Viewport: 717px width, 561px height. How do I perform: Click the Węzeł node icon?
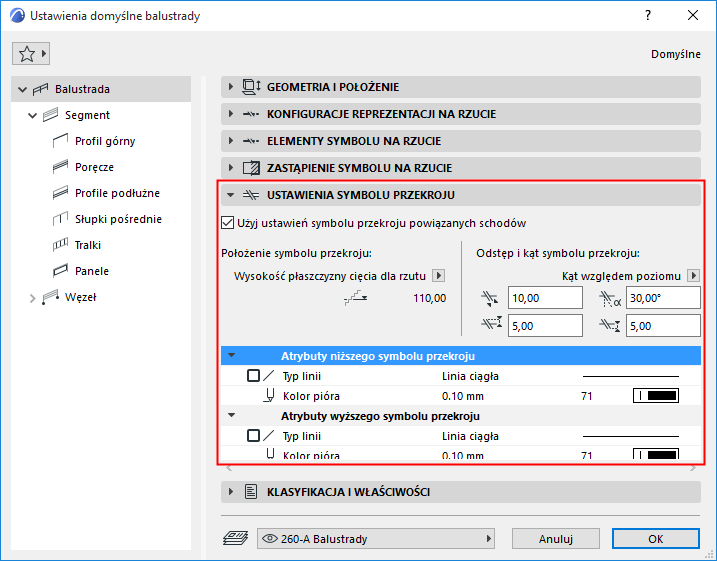tap(50, 297)
